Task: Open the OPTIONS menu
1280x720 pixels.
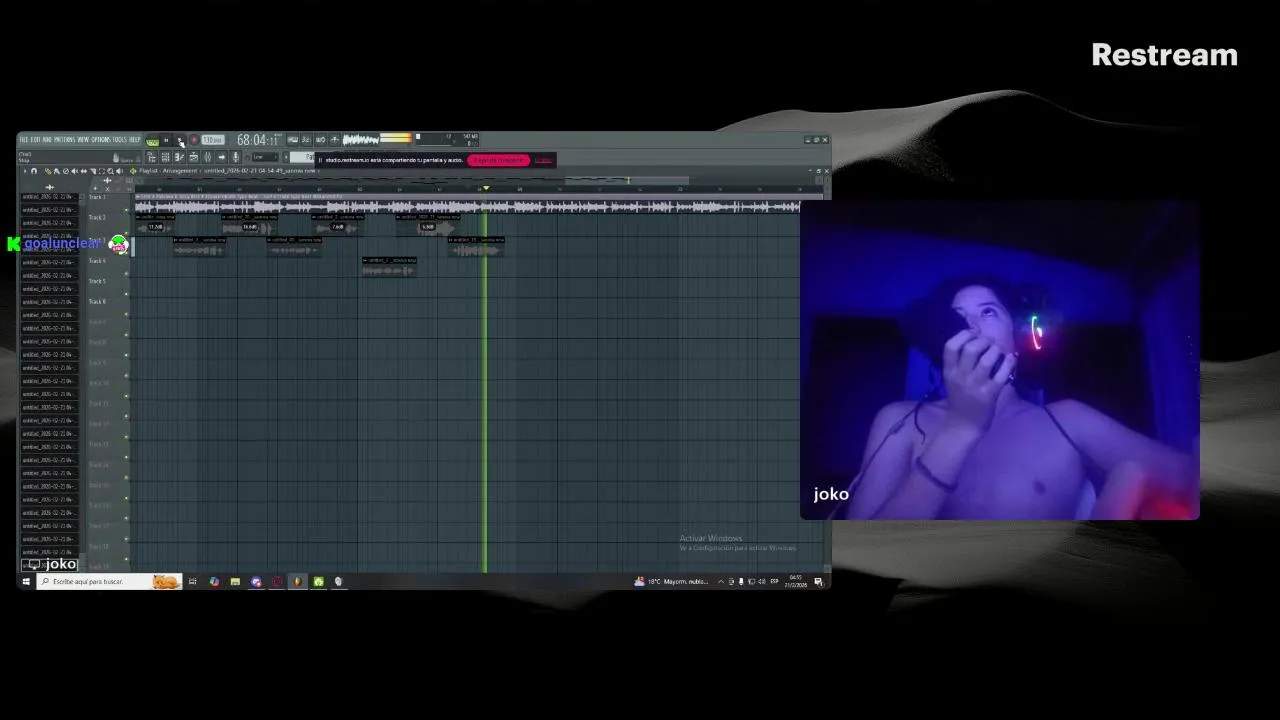Action: [101, 140]
